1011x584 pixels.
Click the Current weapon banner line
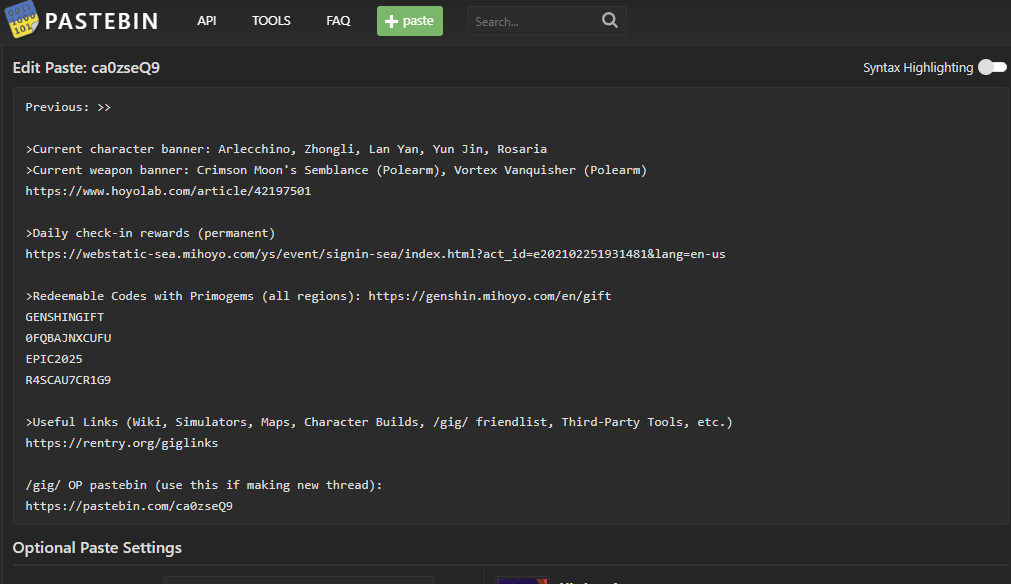(336, 170)
